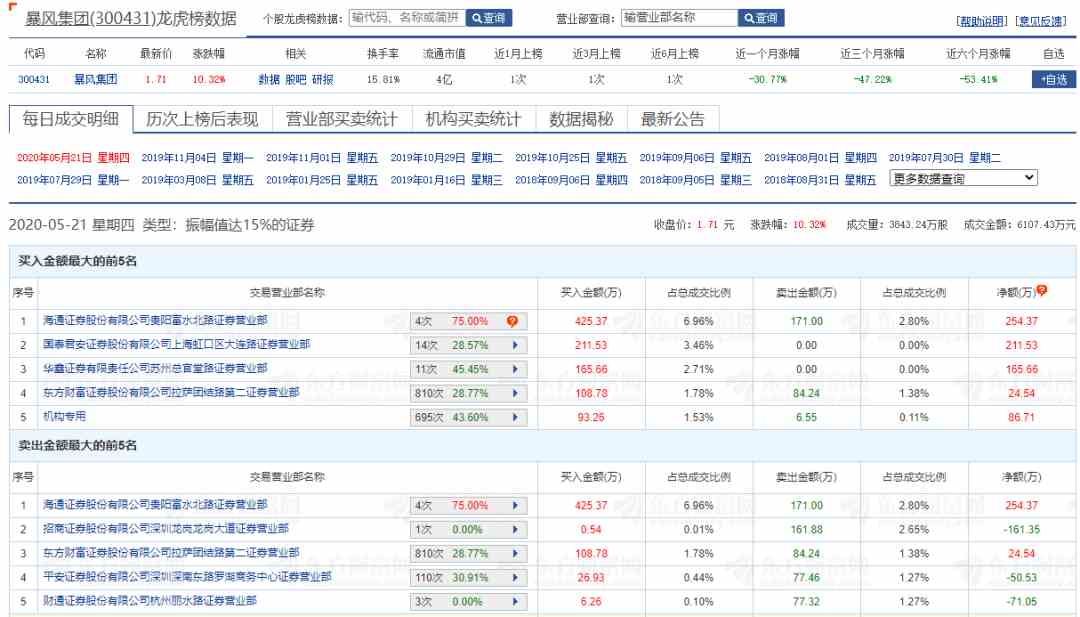Viewport: 1080px width, 617px height.
Task: Open the 帮助说明 link
Action: coord(983,21)
